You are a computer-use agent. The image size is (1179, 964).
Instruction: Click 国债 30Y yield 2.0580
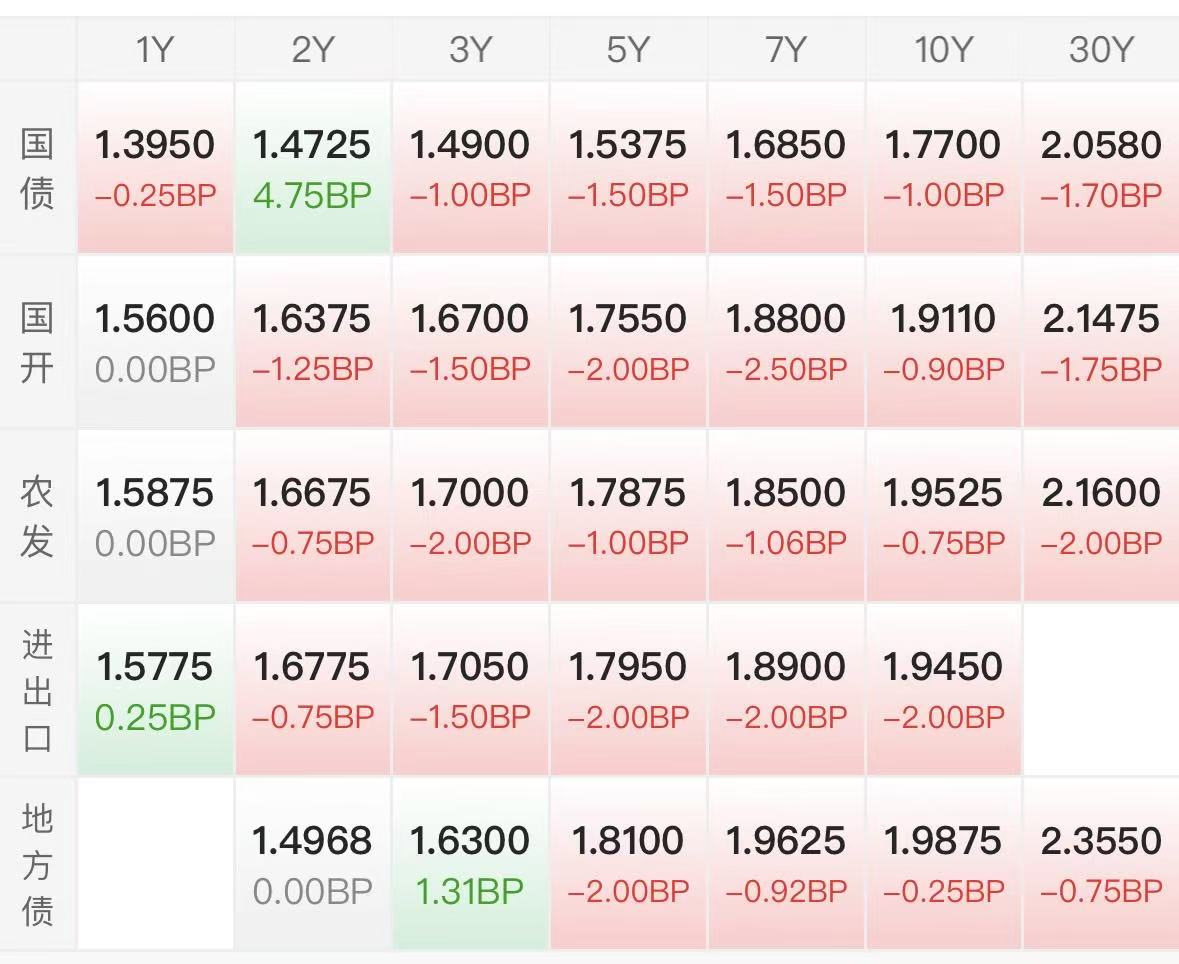pos(1100,168)
